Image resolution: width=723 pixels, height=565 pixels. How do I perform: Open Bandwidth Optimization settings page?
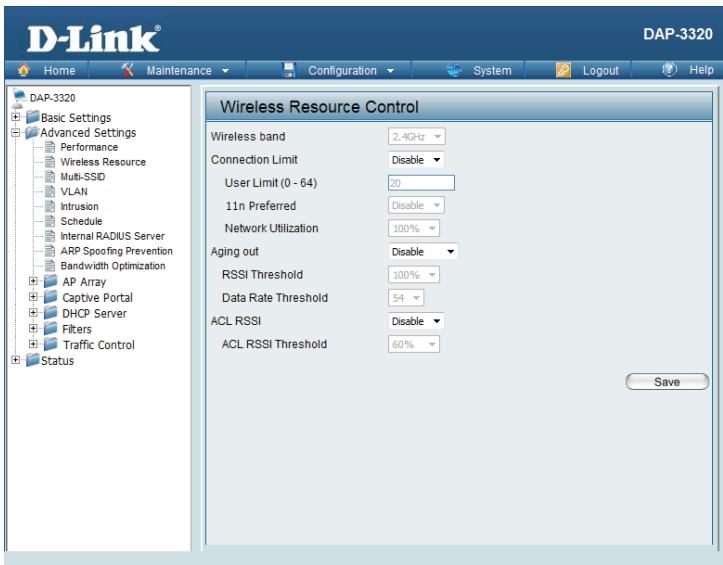click(113, 266)
